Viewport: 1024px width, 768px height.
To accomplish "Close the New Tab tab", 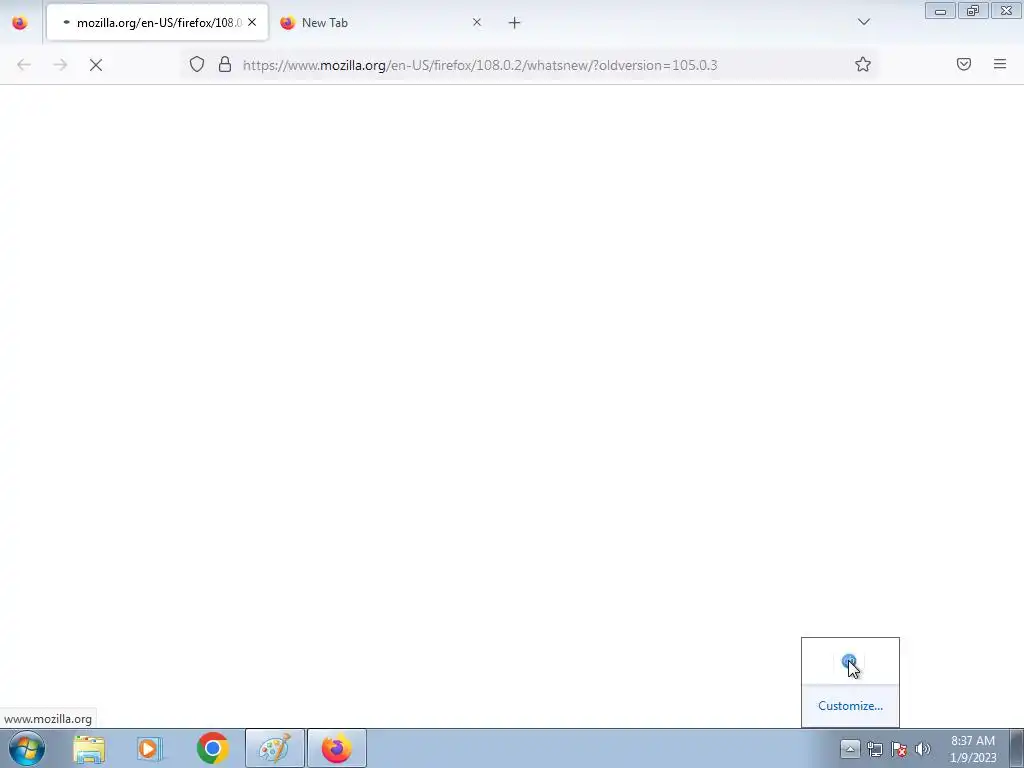I will click(x=477, y=22).
